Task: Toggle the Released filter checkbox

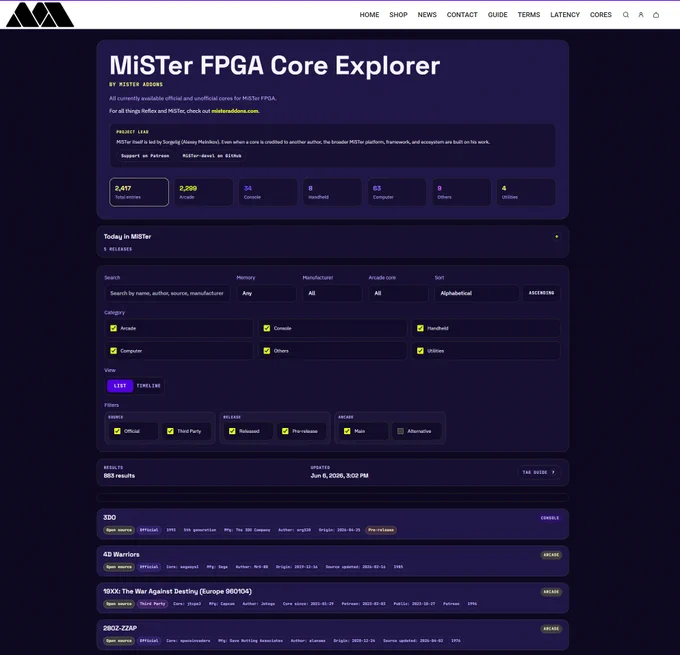Action: pos(232,431)
